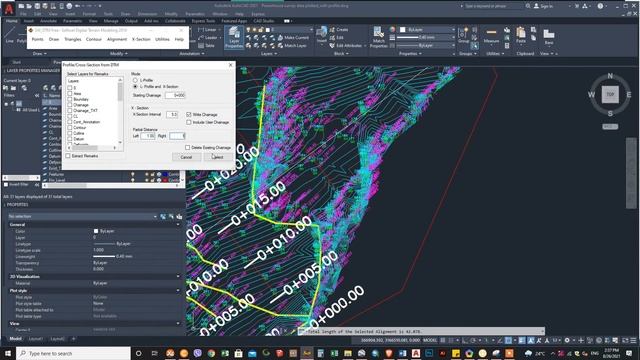640x360 pixels.
Task: Open the X-Section menu in DTM window
Action: tap(141, 39)
